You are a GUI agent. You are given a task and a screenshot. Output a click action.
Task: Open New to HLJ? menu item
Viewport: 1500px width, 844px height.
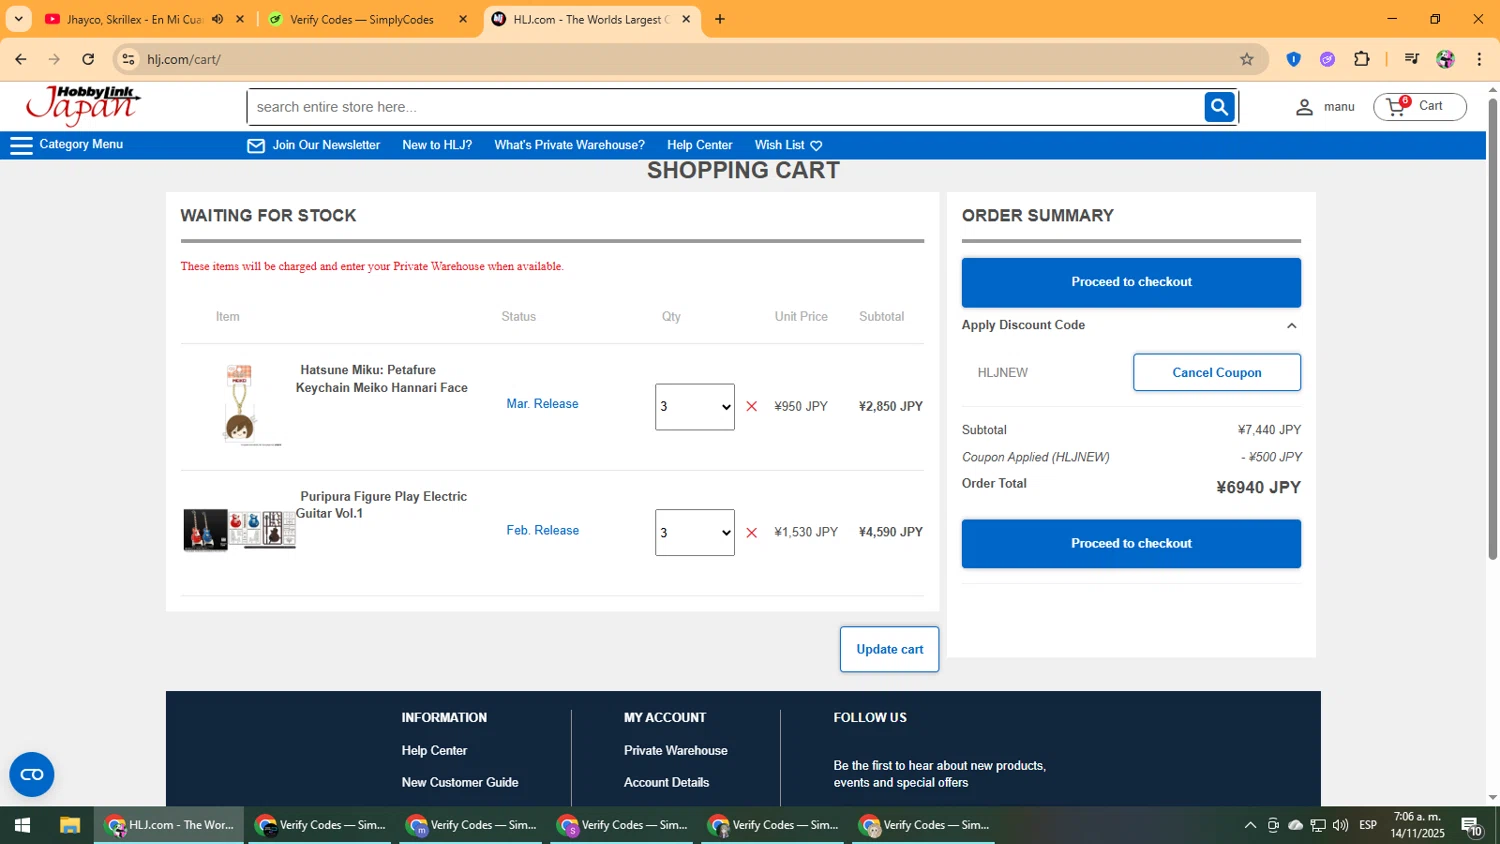pos(437,145)
